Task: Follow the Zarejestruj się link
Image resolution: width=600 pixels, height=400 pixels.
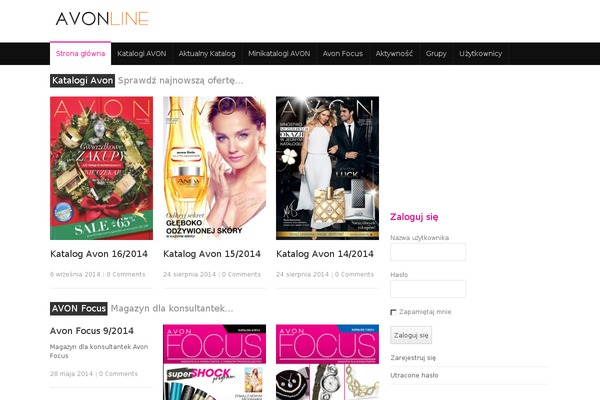Action: pos(413,356)
